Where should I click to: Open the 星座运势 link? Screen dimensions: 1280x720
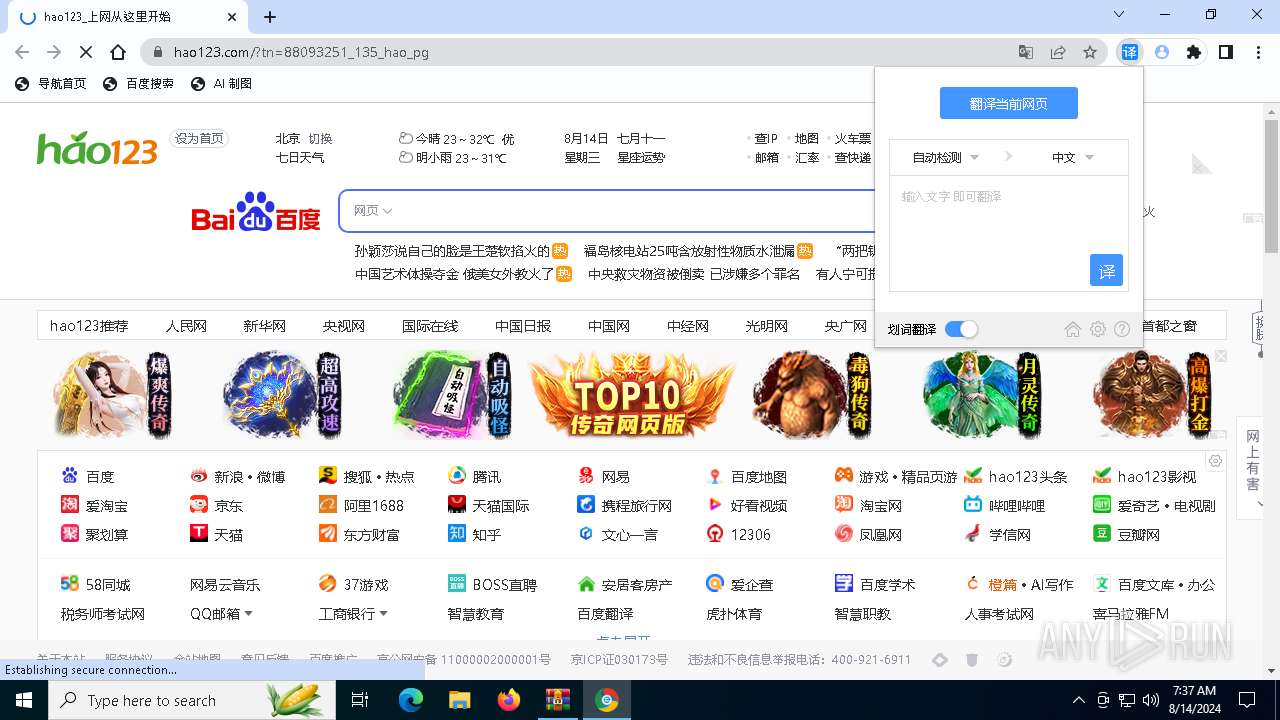(x=641, y=158)
